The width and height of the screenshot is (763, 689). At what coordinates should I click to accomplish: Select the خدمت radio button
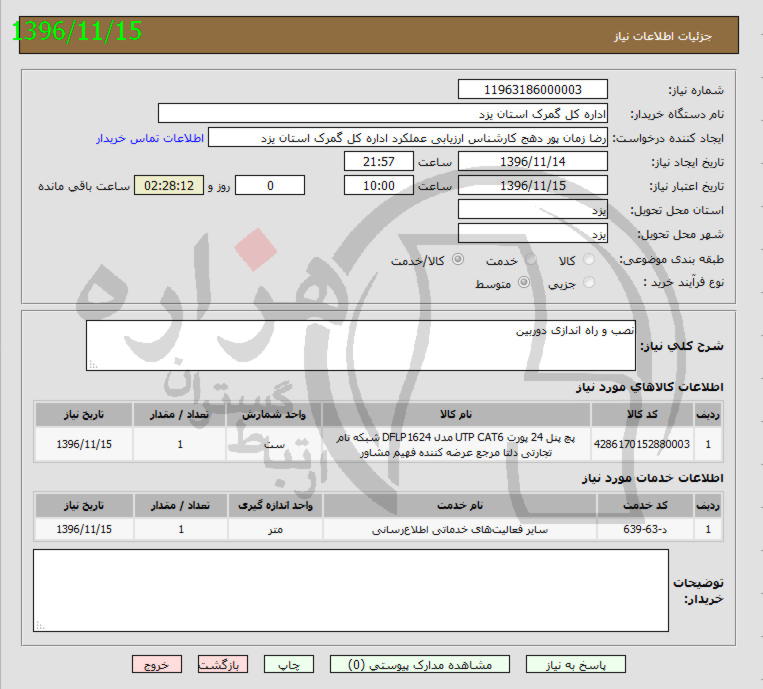click(x=531, y=259)
